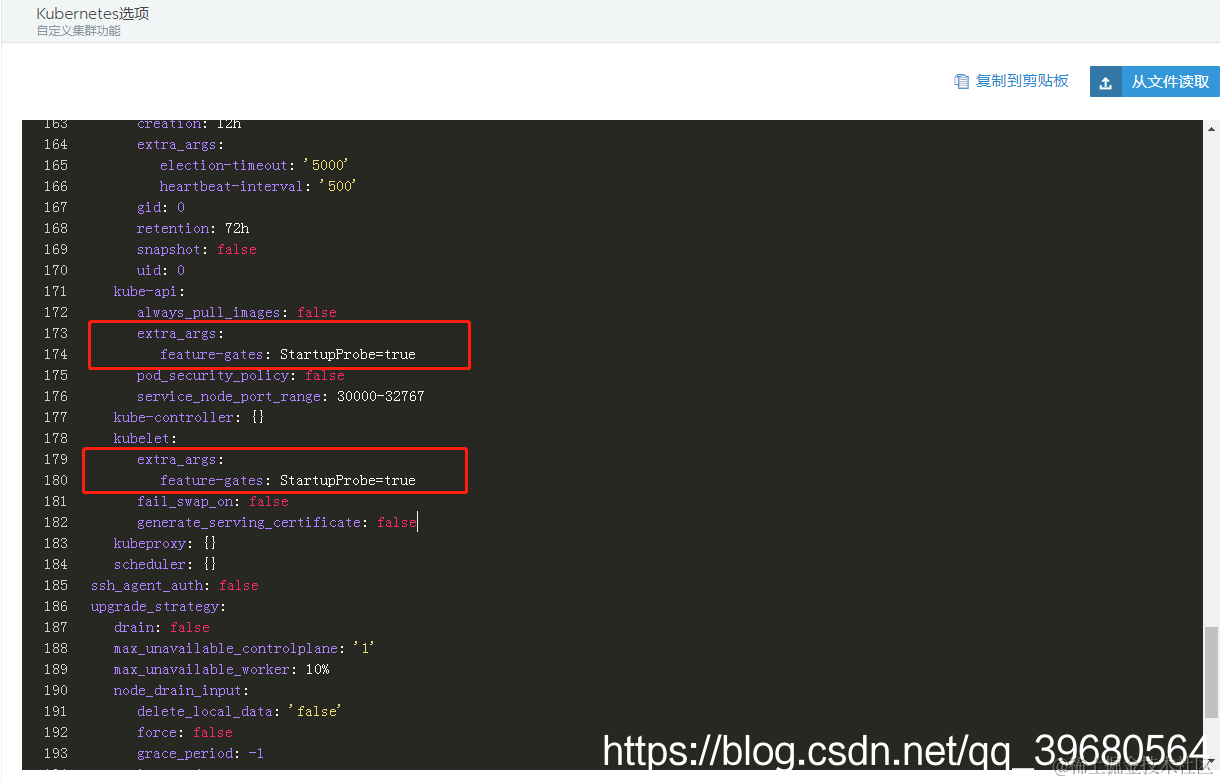The width and height of the screenshot is (1220, 783).
Task: Click 'drain' on line 187
Action: pos(134,627)
